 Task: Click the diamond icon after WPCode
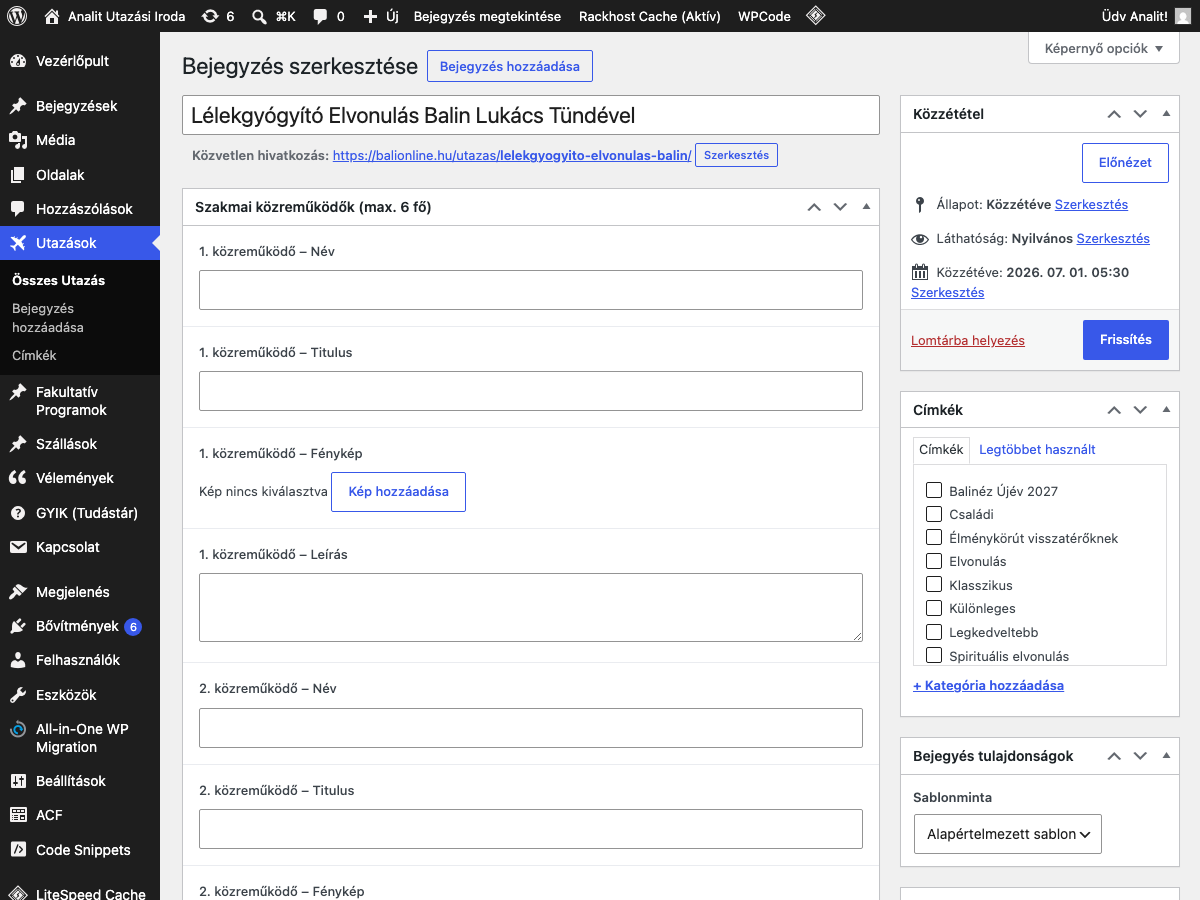pyautogui.click(x=816, y=16)
